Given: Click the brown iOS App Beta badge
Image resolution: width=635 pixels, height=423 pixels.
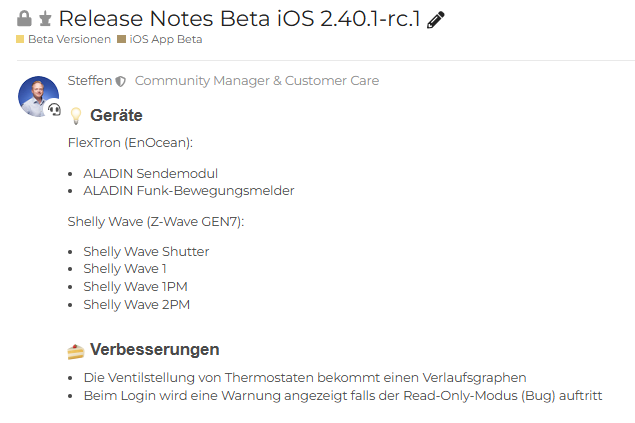Looking at the screenshot, I should pos(122,39).
